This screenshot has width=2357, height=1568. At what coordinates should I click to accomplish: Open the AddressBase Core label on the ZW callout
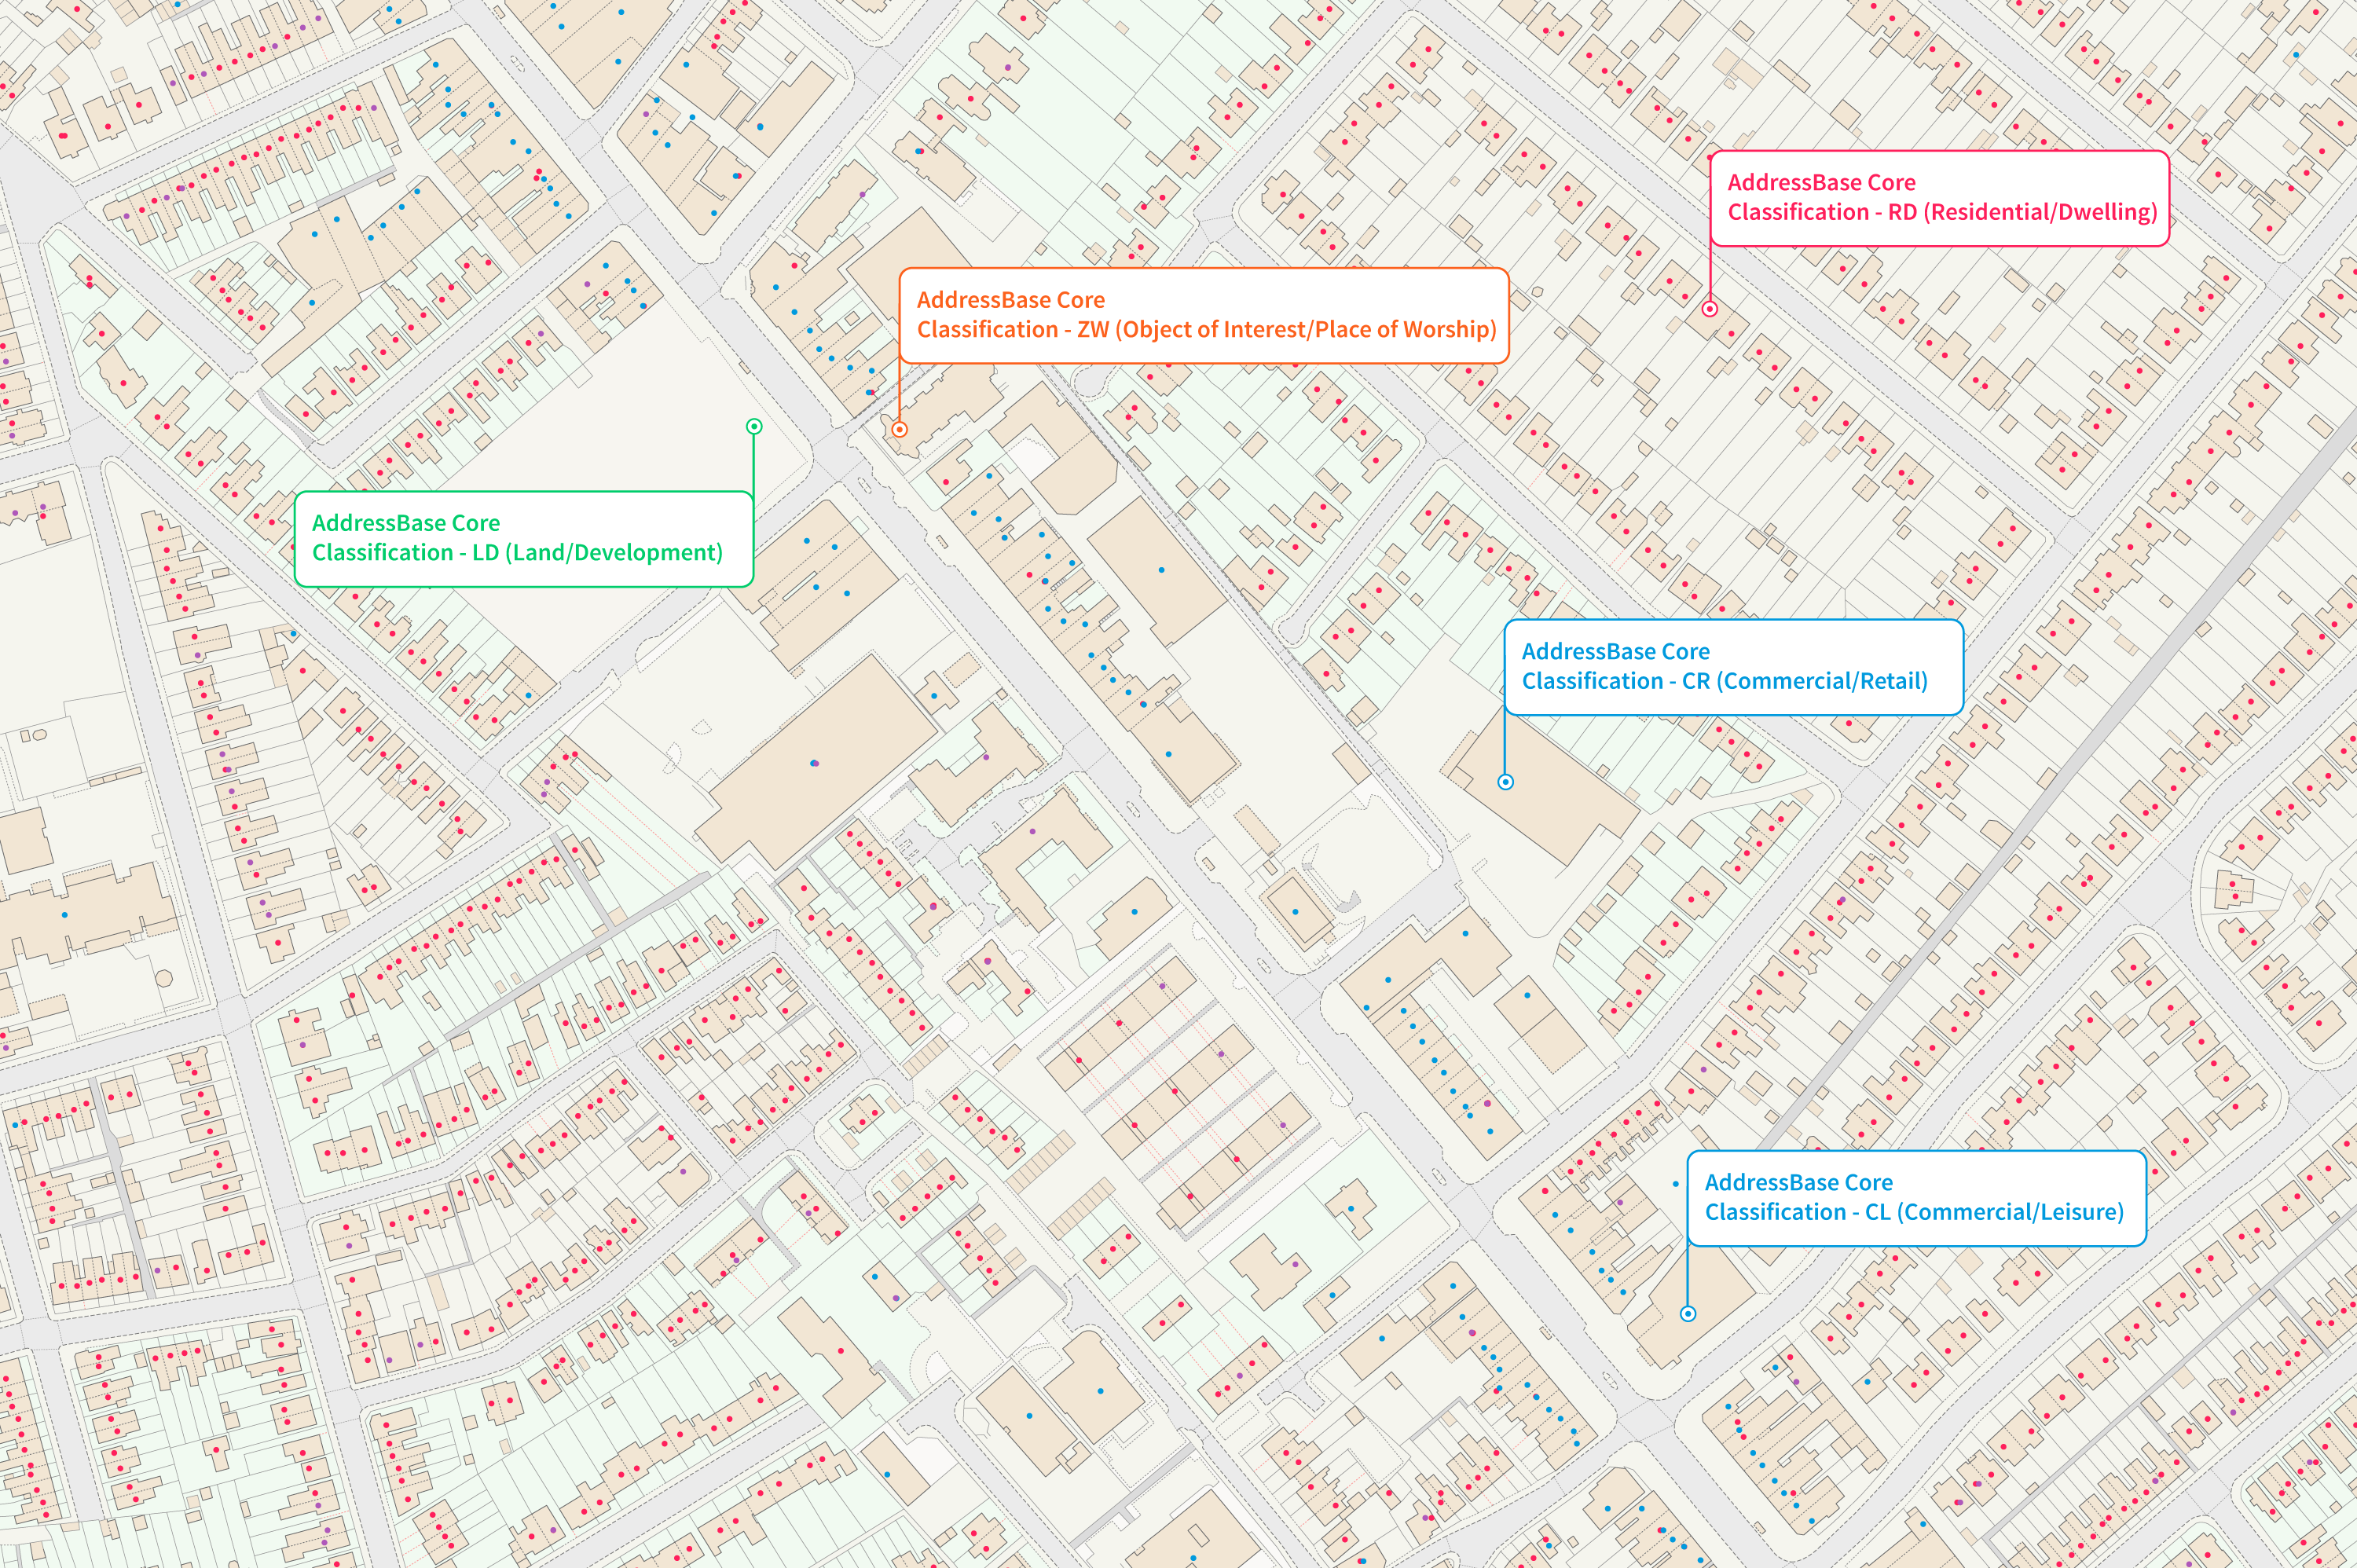1010,299
